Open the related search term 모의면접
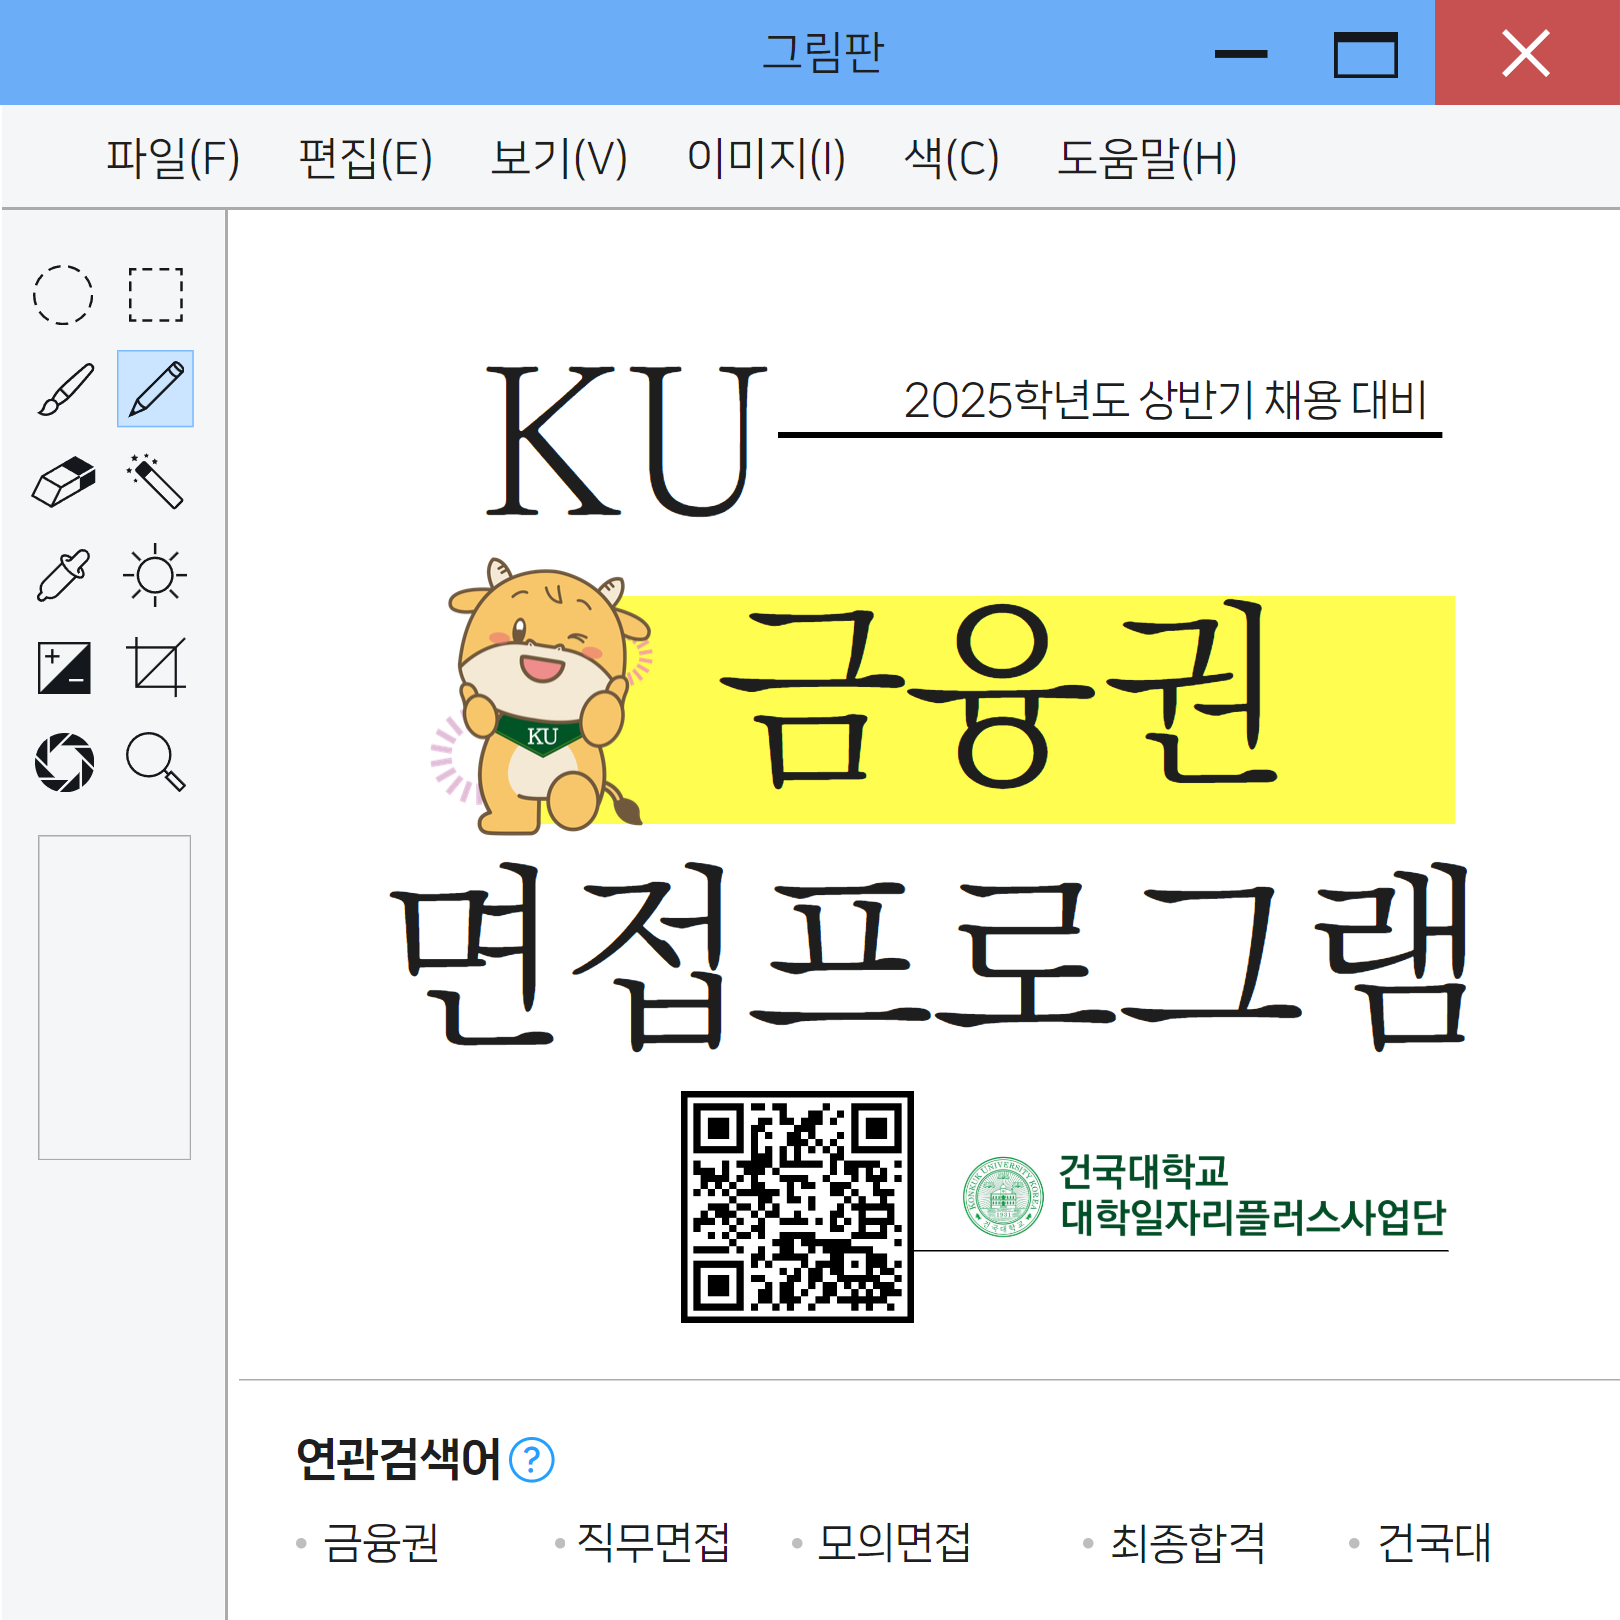This screenshot has height=1620, width=1620. click(894, 1543)
